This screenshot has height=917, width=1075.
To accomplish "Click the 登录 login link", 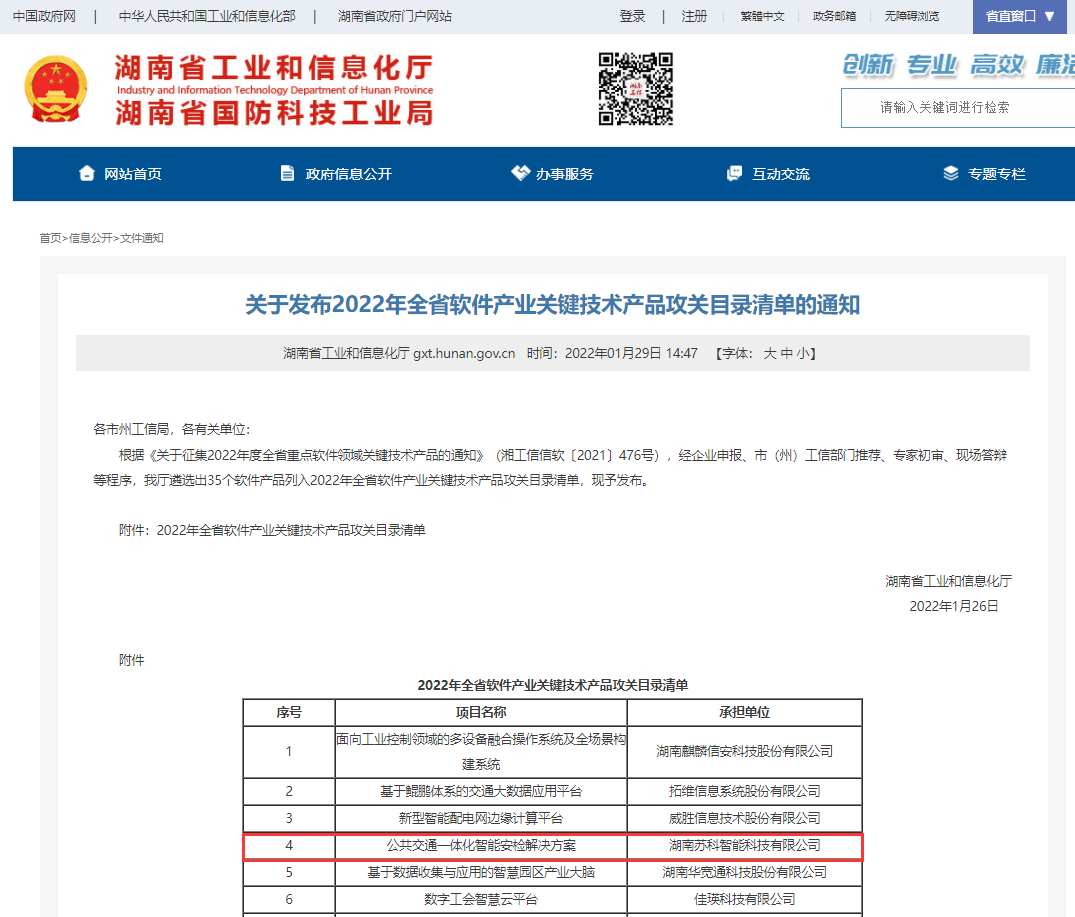I will click(x=632, y=17).
